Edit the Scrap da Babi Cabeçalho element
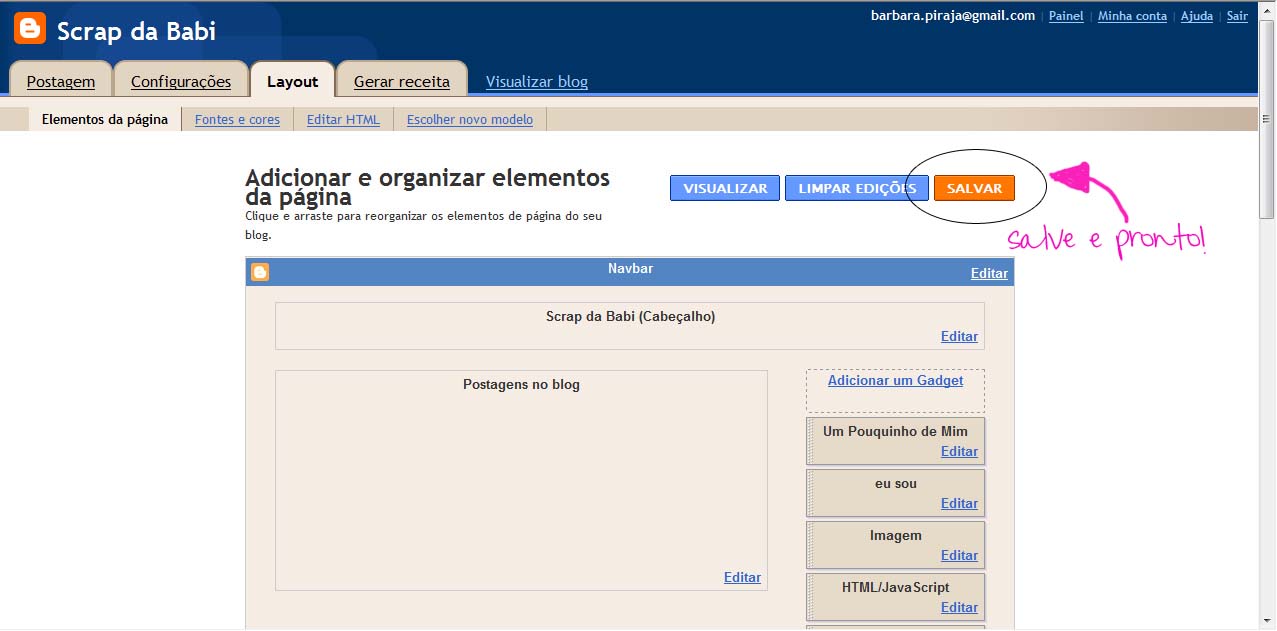The height and width of the screenshot is (631, 1277). pyautogui.click(x=959, y=336)
